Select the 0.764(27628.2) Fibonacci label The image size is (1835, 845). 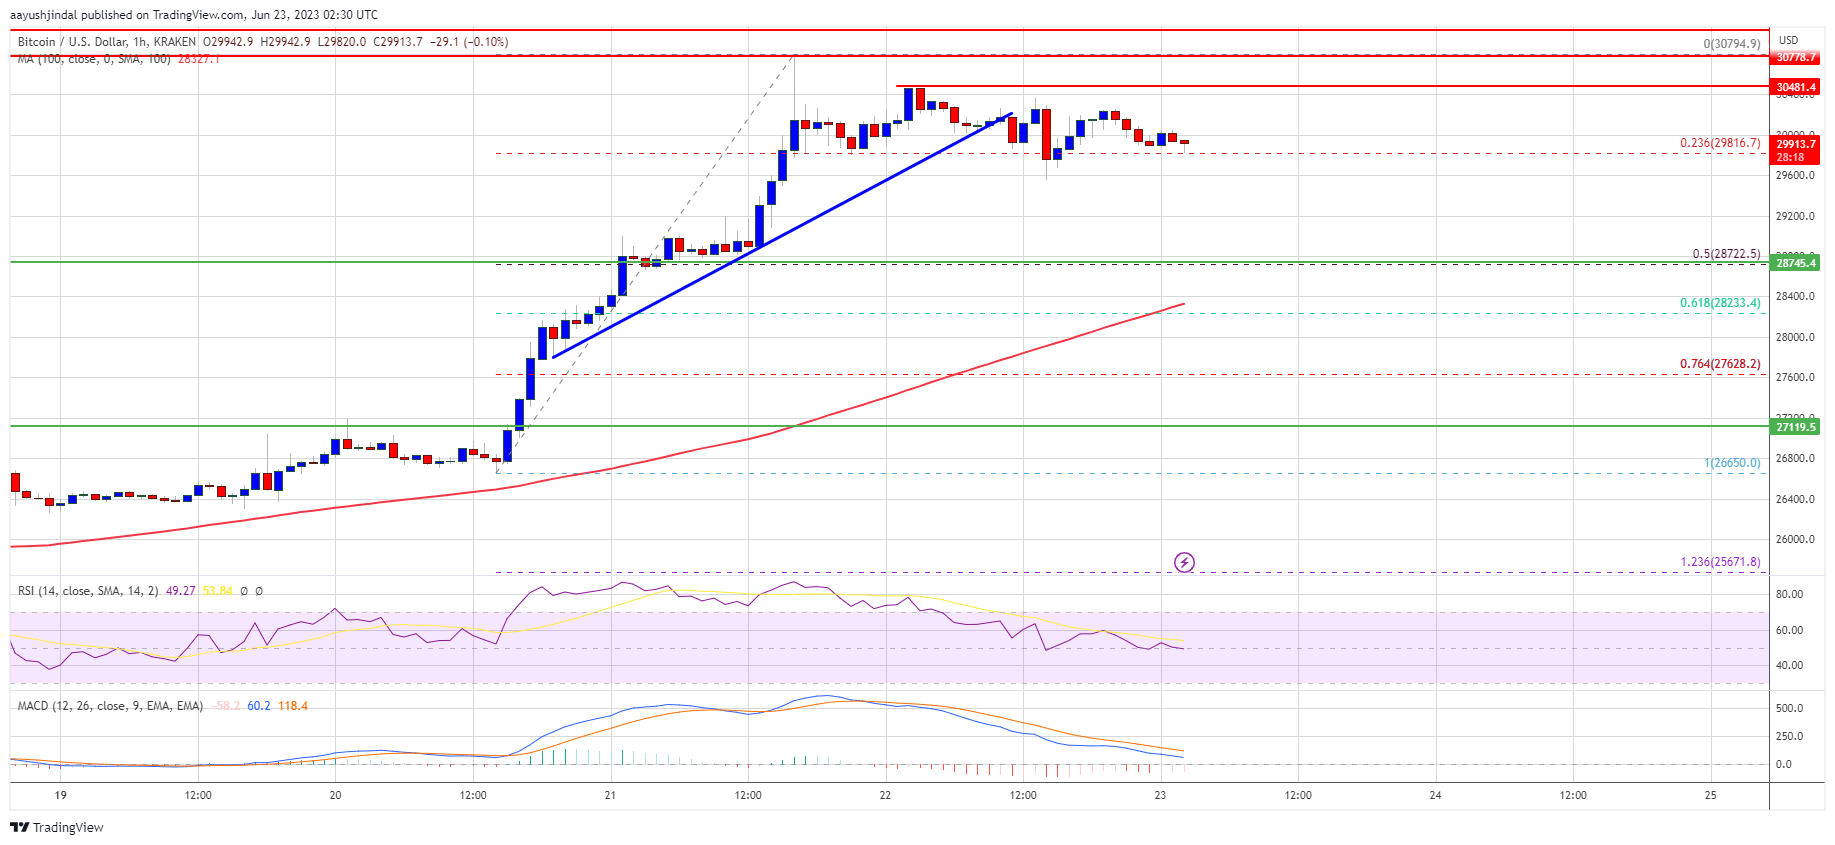(x=1720, y=364)
